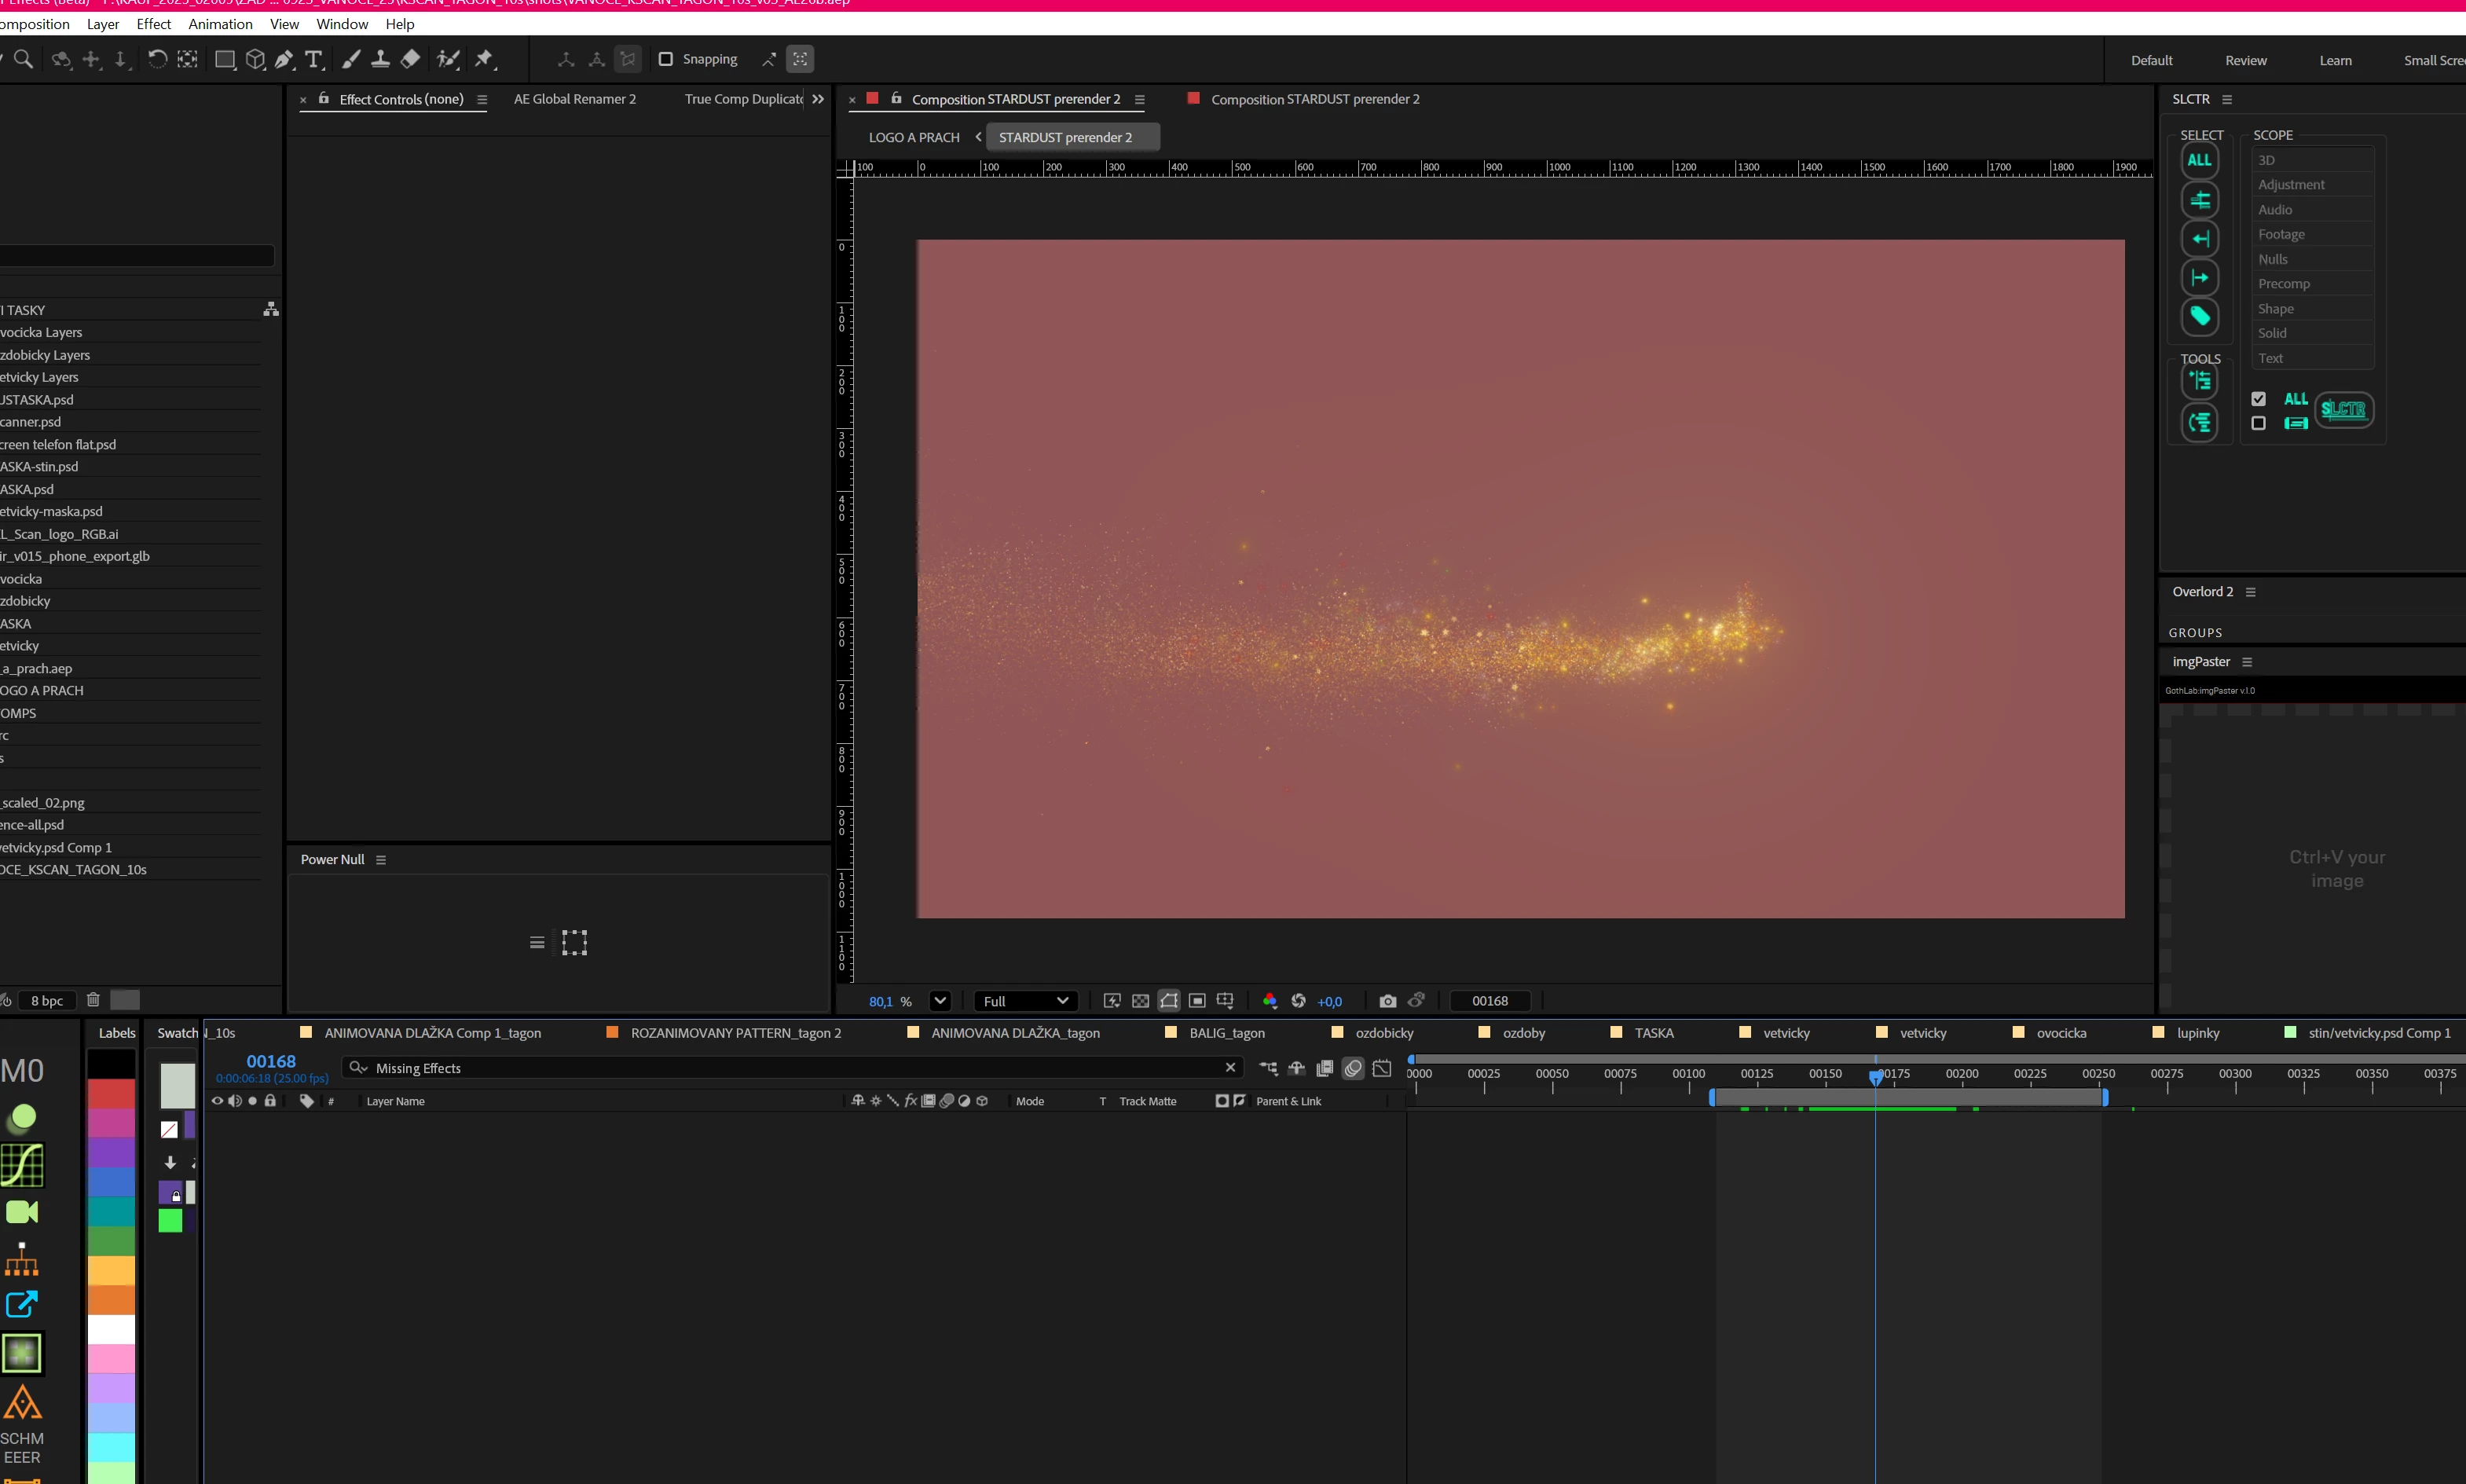Navigate to LOGO A PRACH breadcrumb
2466x1484 pixels.
(913, 138)
